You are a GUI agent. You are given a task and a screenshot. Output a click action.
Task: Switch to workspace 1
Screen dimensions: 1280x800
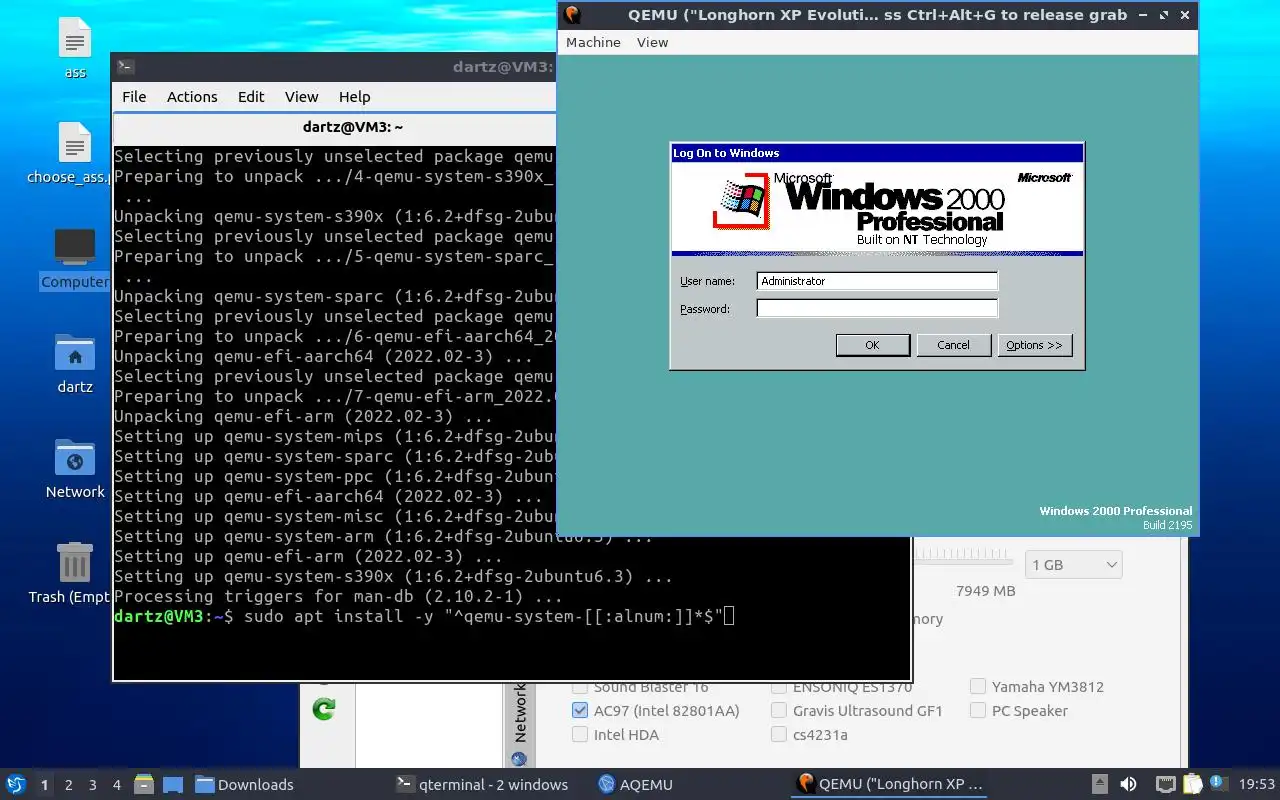click(44, 785)
